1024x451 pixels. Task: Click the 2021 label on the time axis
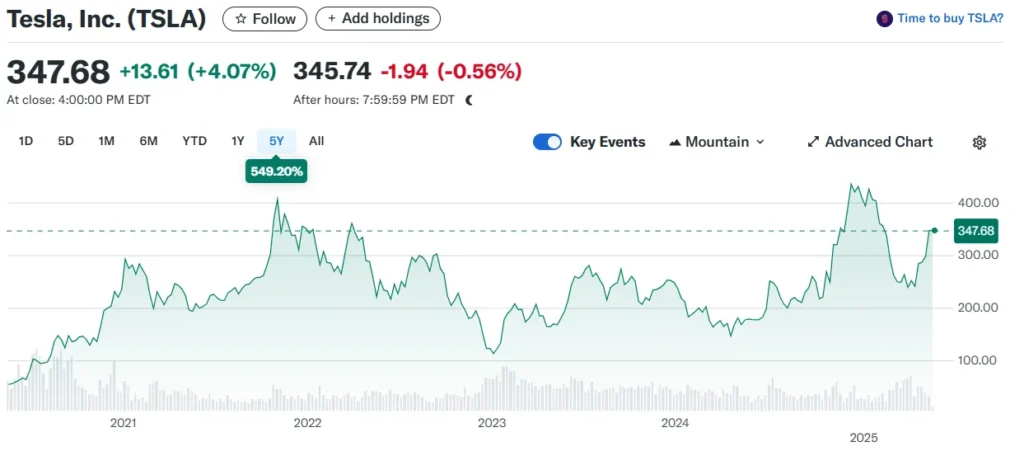pos(123,424)
